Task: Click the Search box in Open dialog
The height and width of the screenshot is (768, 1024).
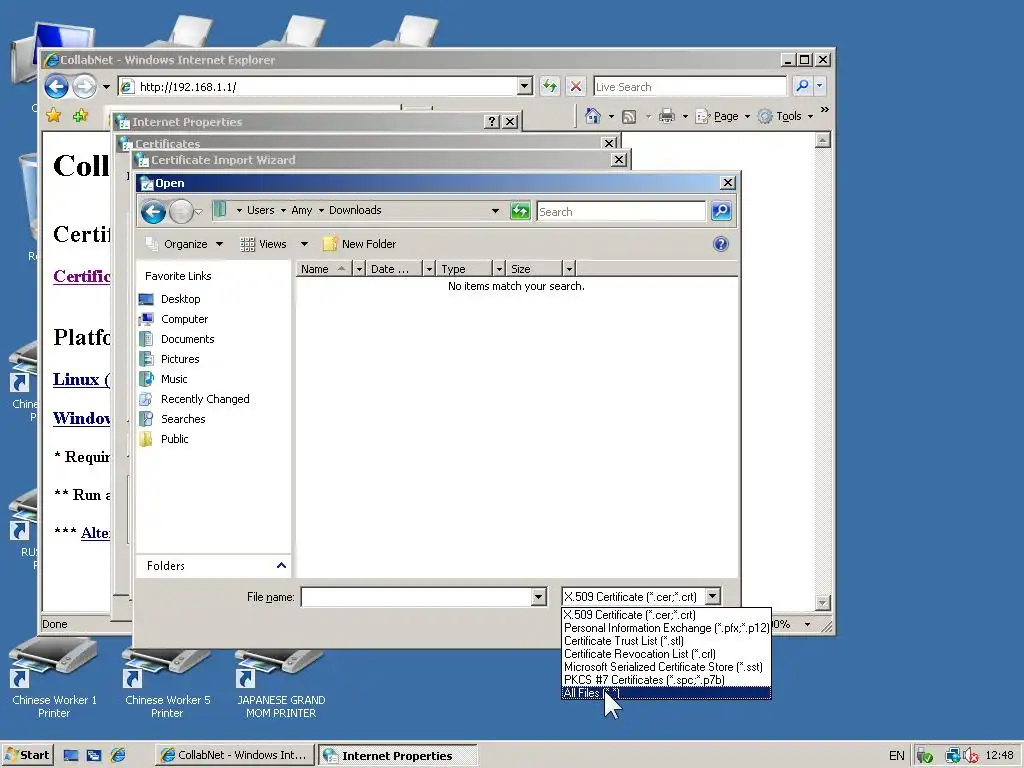Action: [x=620, y=212]
